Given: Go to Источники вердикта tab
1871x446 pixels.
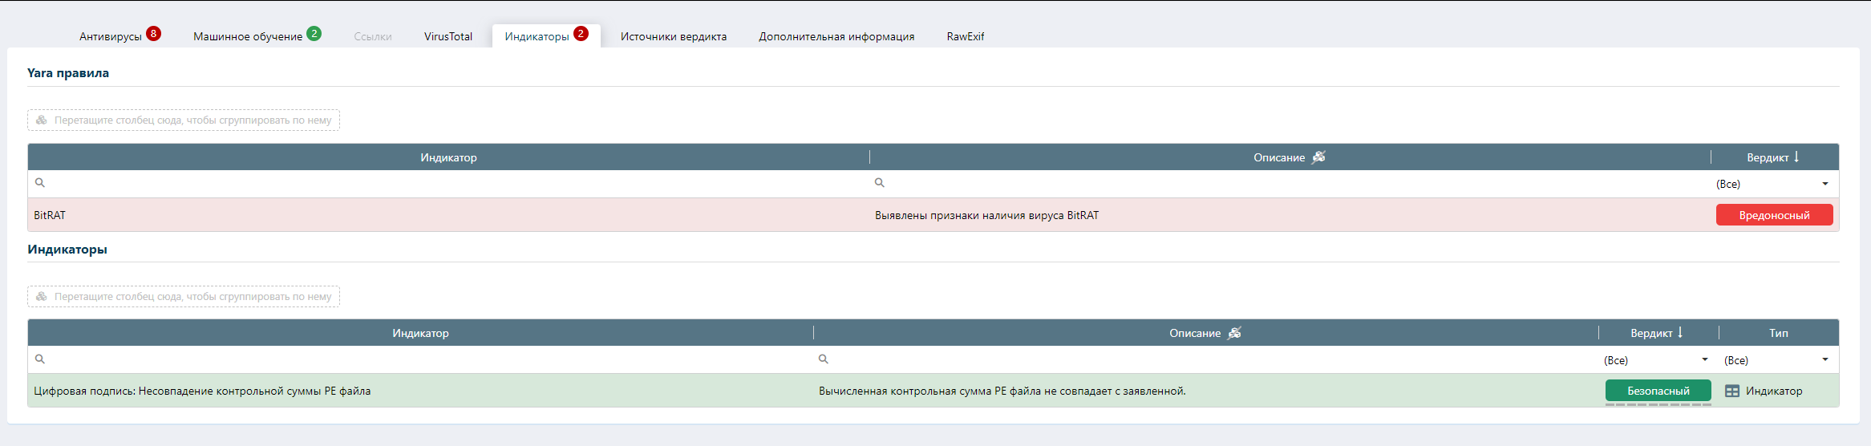Looking at the screenshot, I should 673,37.
